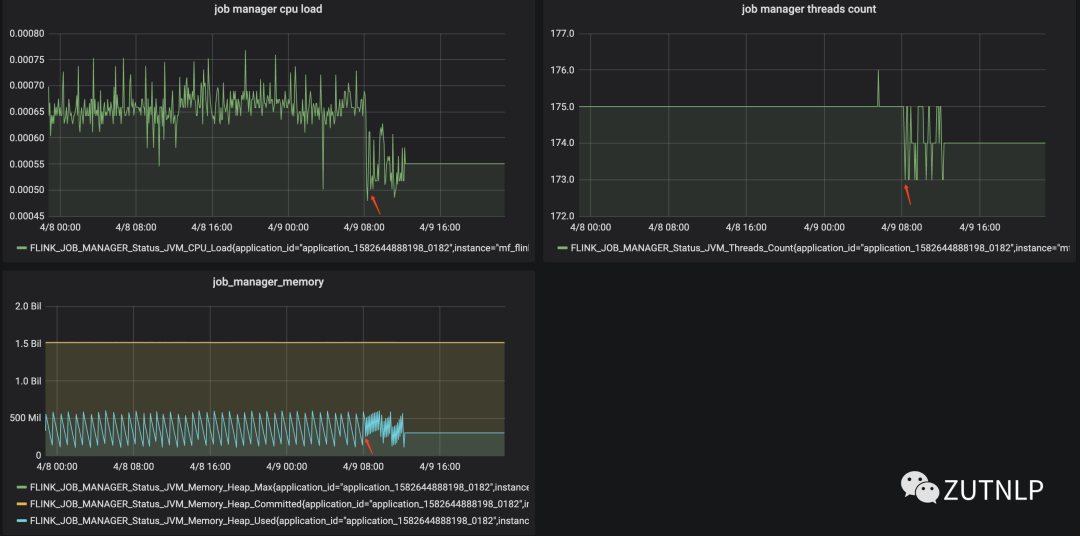The image size is (1080, 536).
Task: Click the red arrow on the cpu load chart
Action: [375, 205]
